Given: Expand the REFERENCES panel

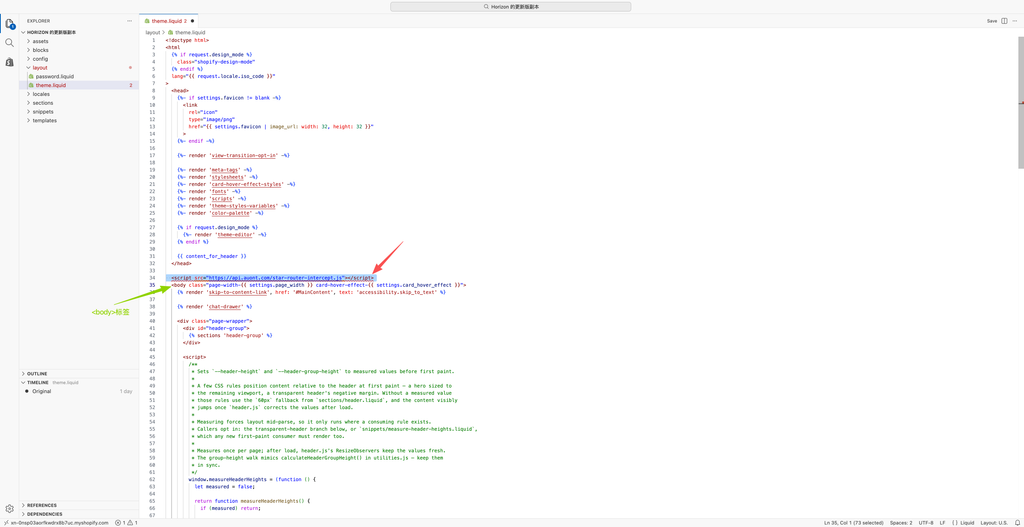Looking at the screenshot, I should pos(41,505).
